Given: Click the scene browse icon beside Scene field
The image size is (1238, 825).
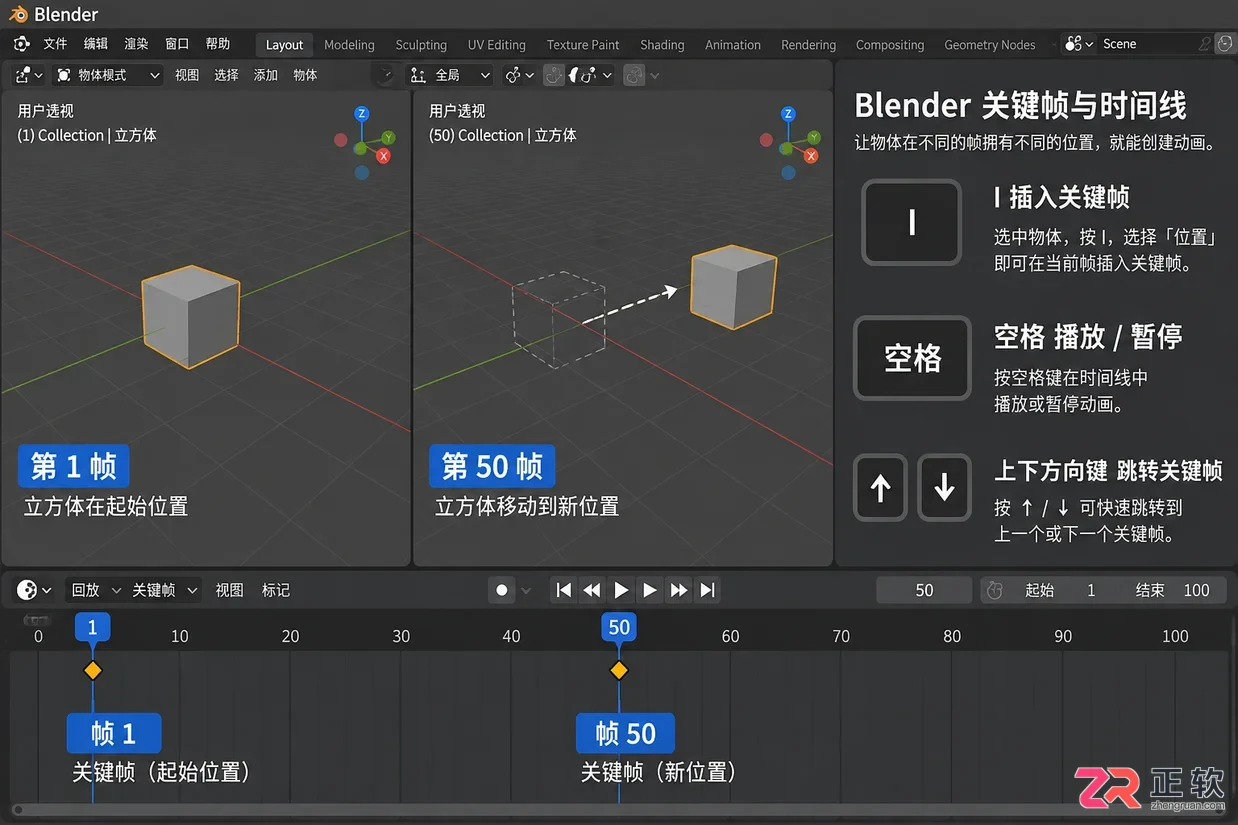Looking at the screenshot, I should click(x=1079, y=44).
